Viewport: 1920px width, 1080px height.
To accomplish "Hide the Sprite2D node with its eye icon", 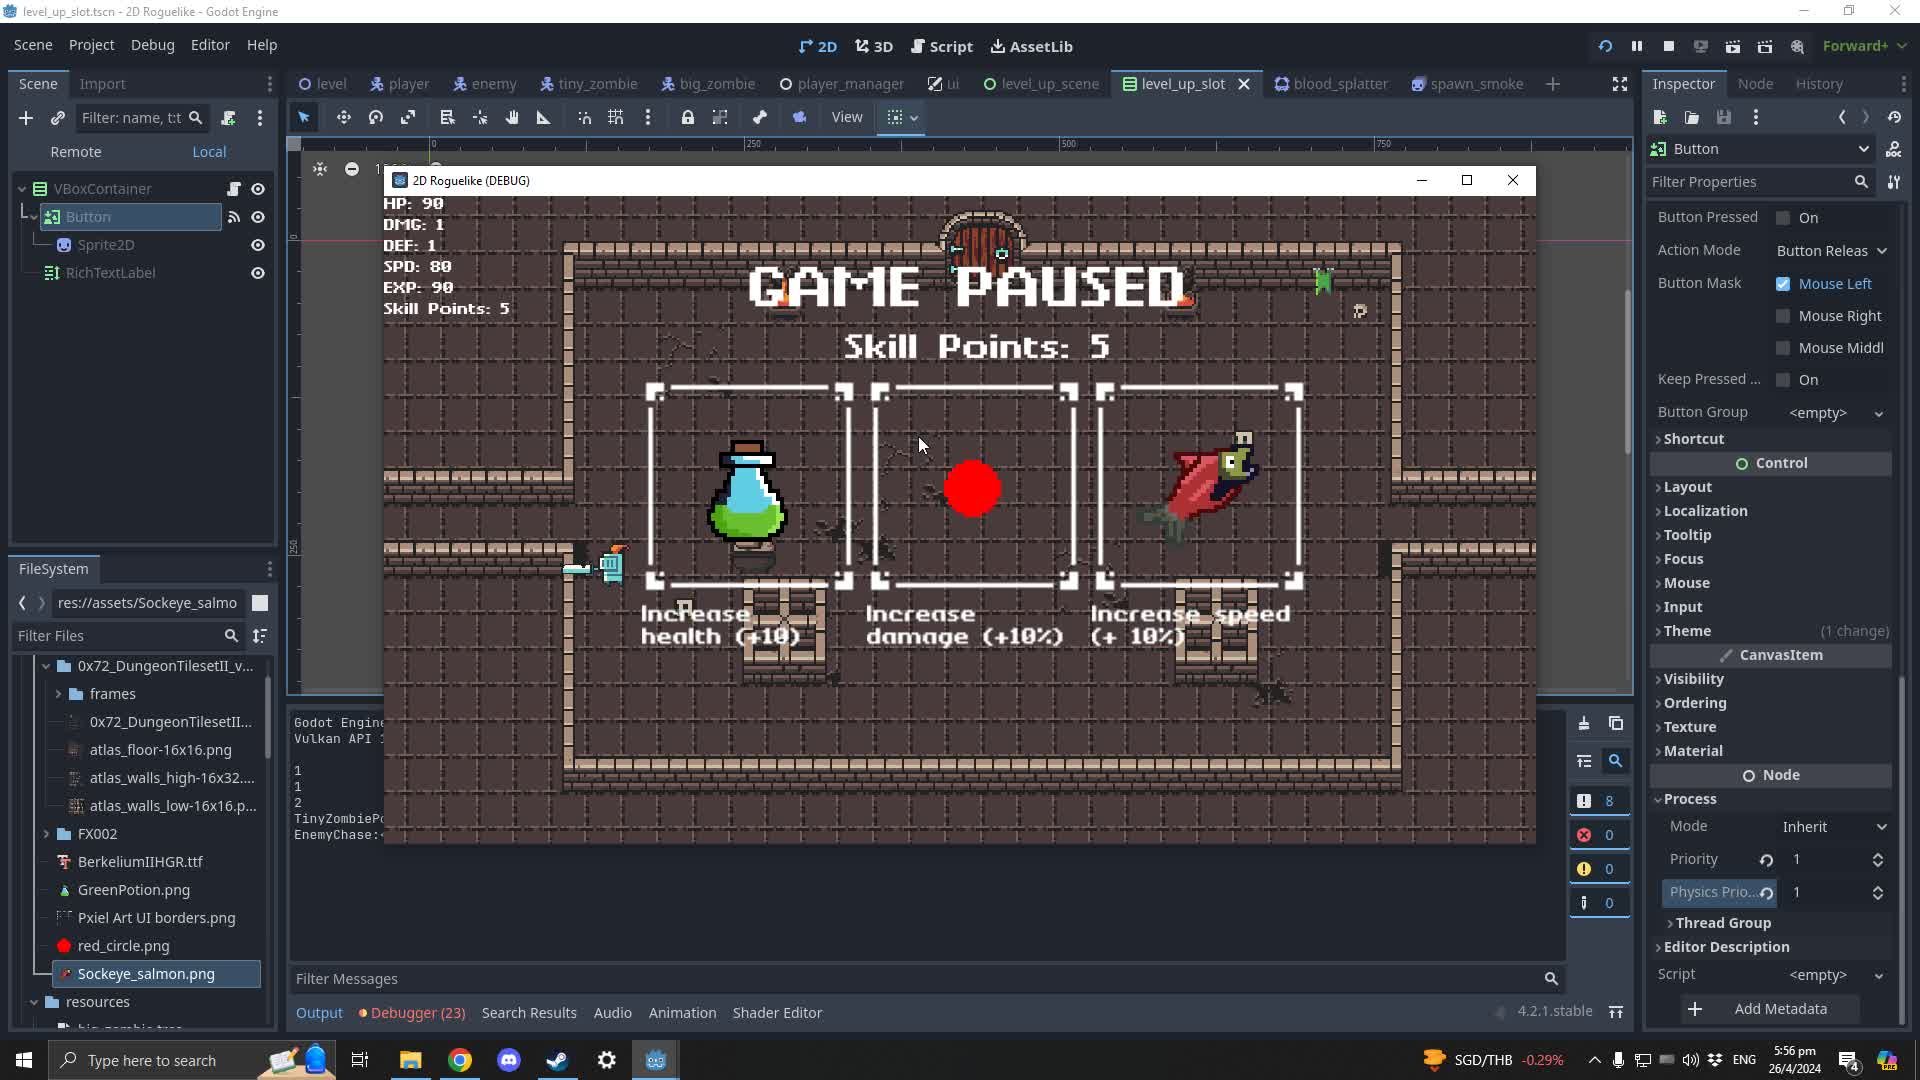I will [257, 245].
